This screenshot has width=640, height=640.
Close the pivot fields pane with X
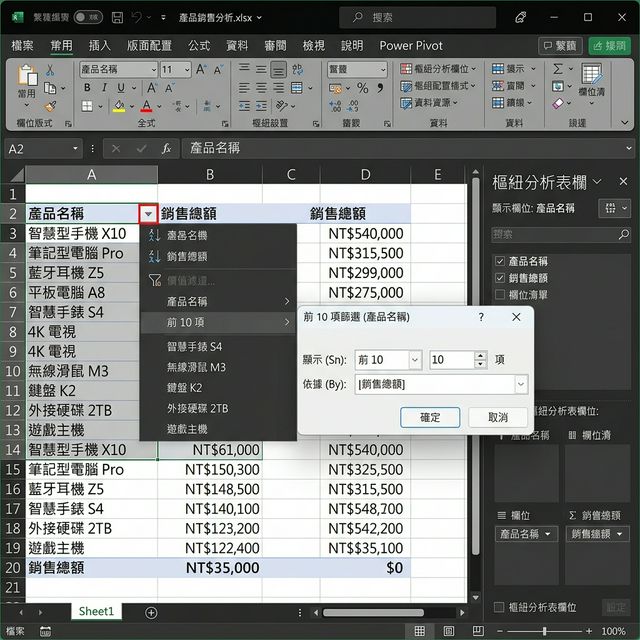[623, 181]
